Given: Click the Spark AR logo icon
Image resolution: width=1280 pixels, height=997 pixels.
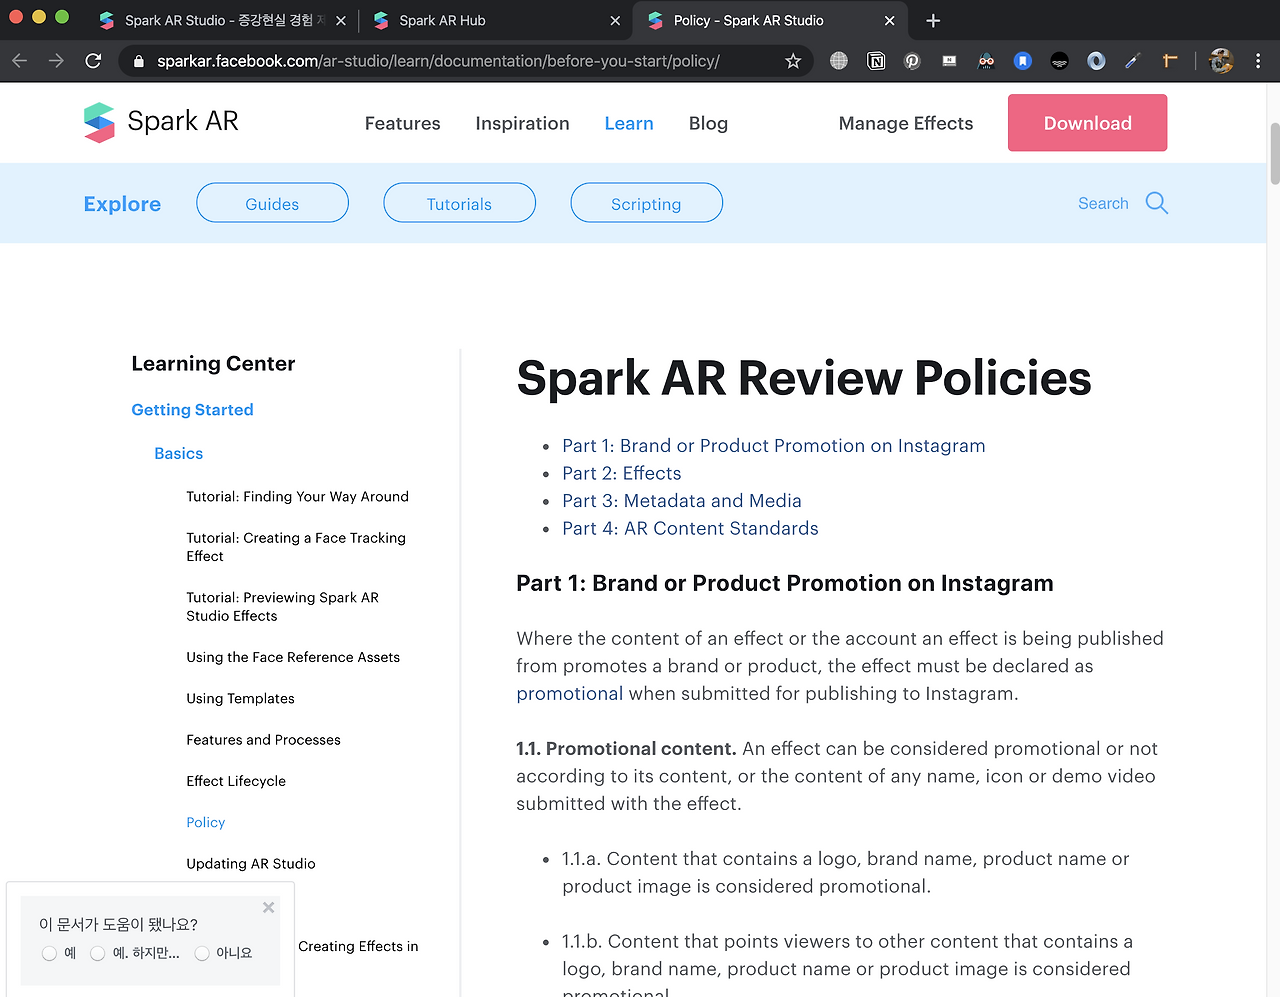Looking at the screenshot, I should [x=99, y=123].
